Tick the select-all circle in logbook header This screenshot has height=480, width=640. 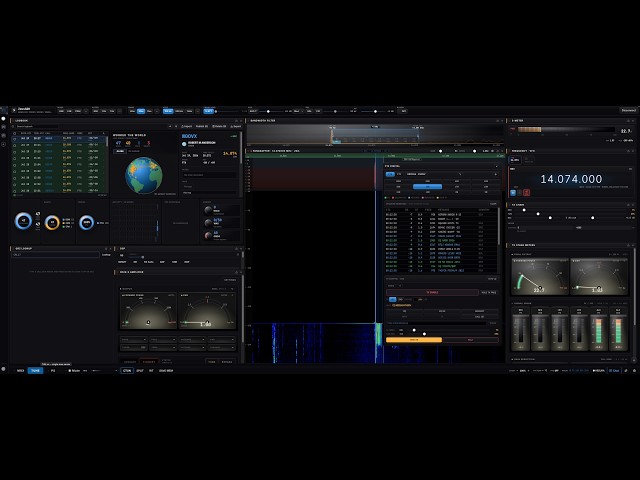point(15,133)
